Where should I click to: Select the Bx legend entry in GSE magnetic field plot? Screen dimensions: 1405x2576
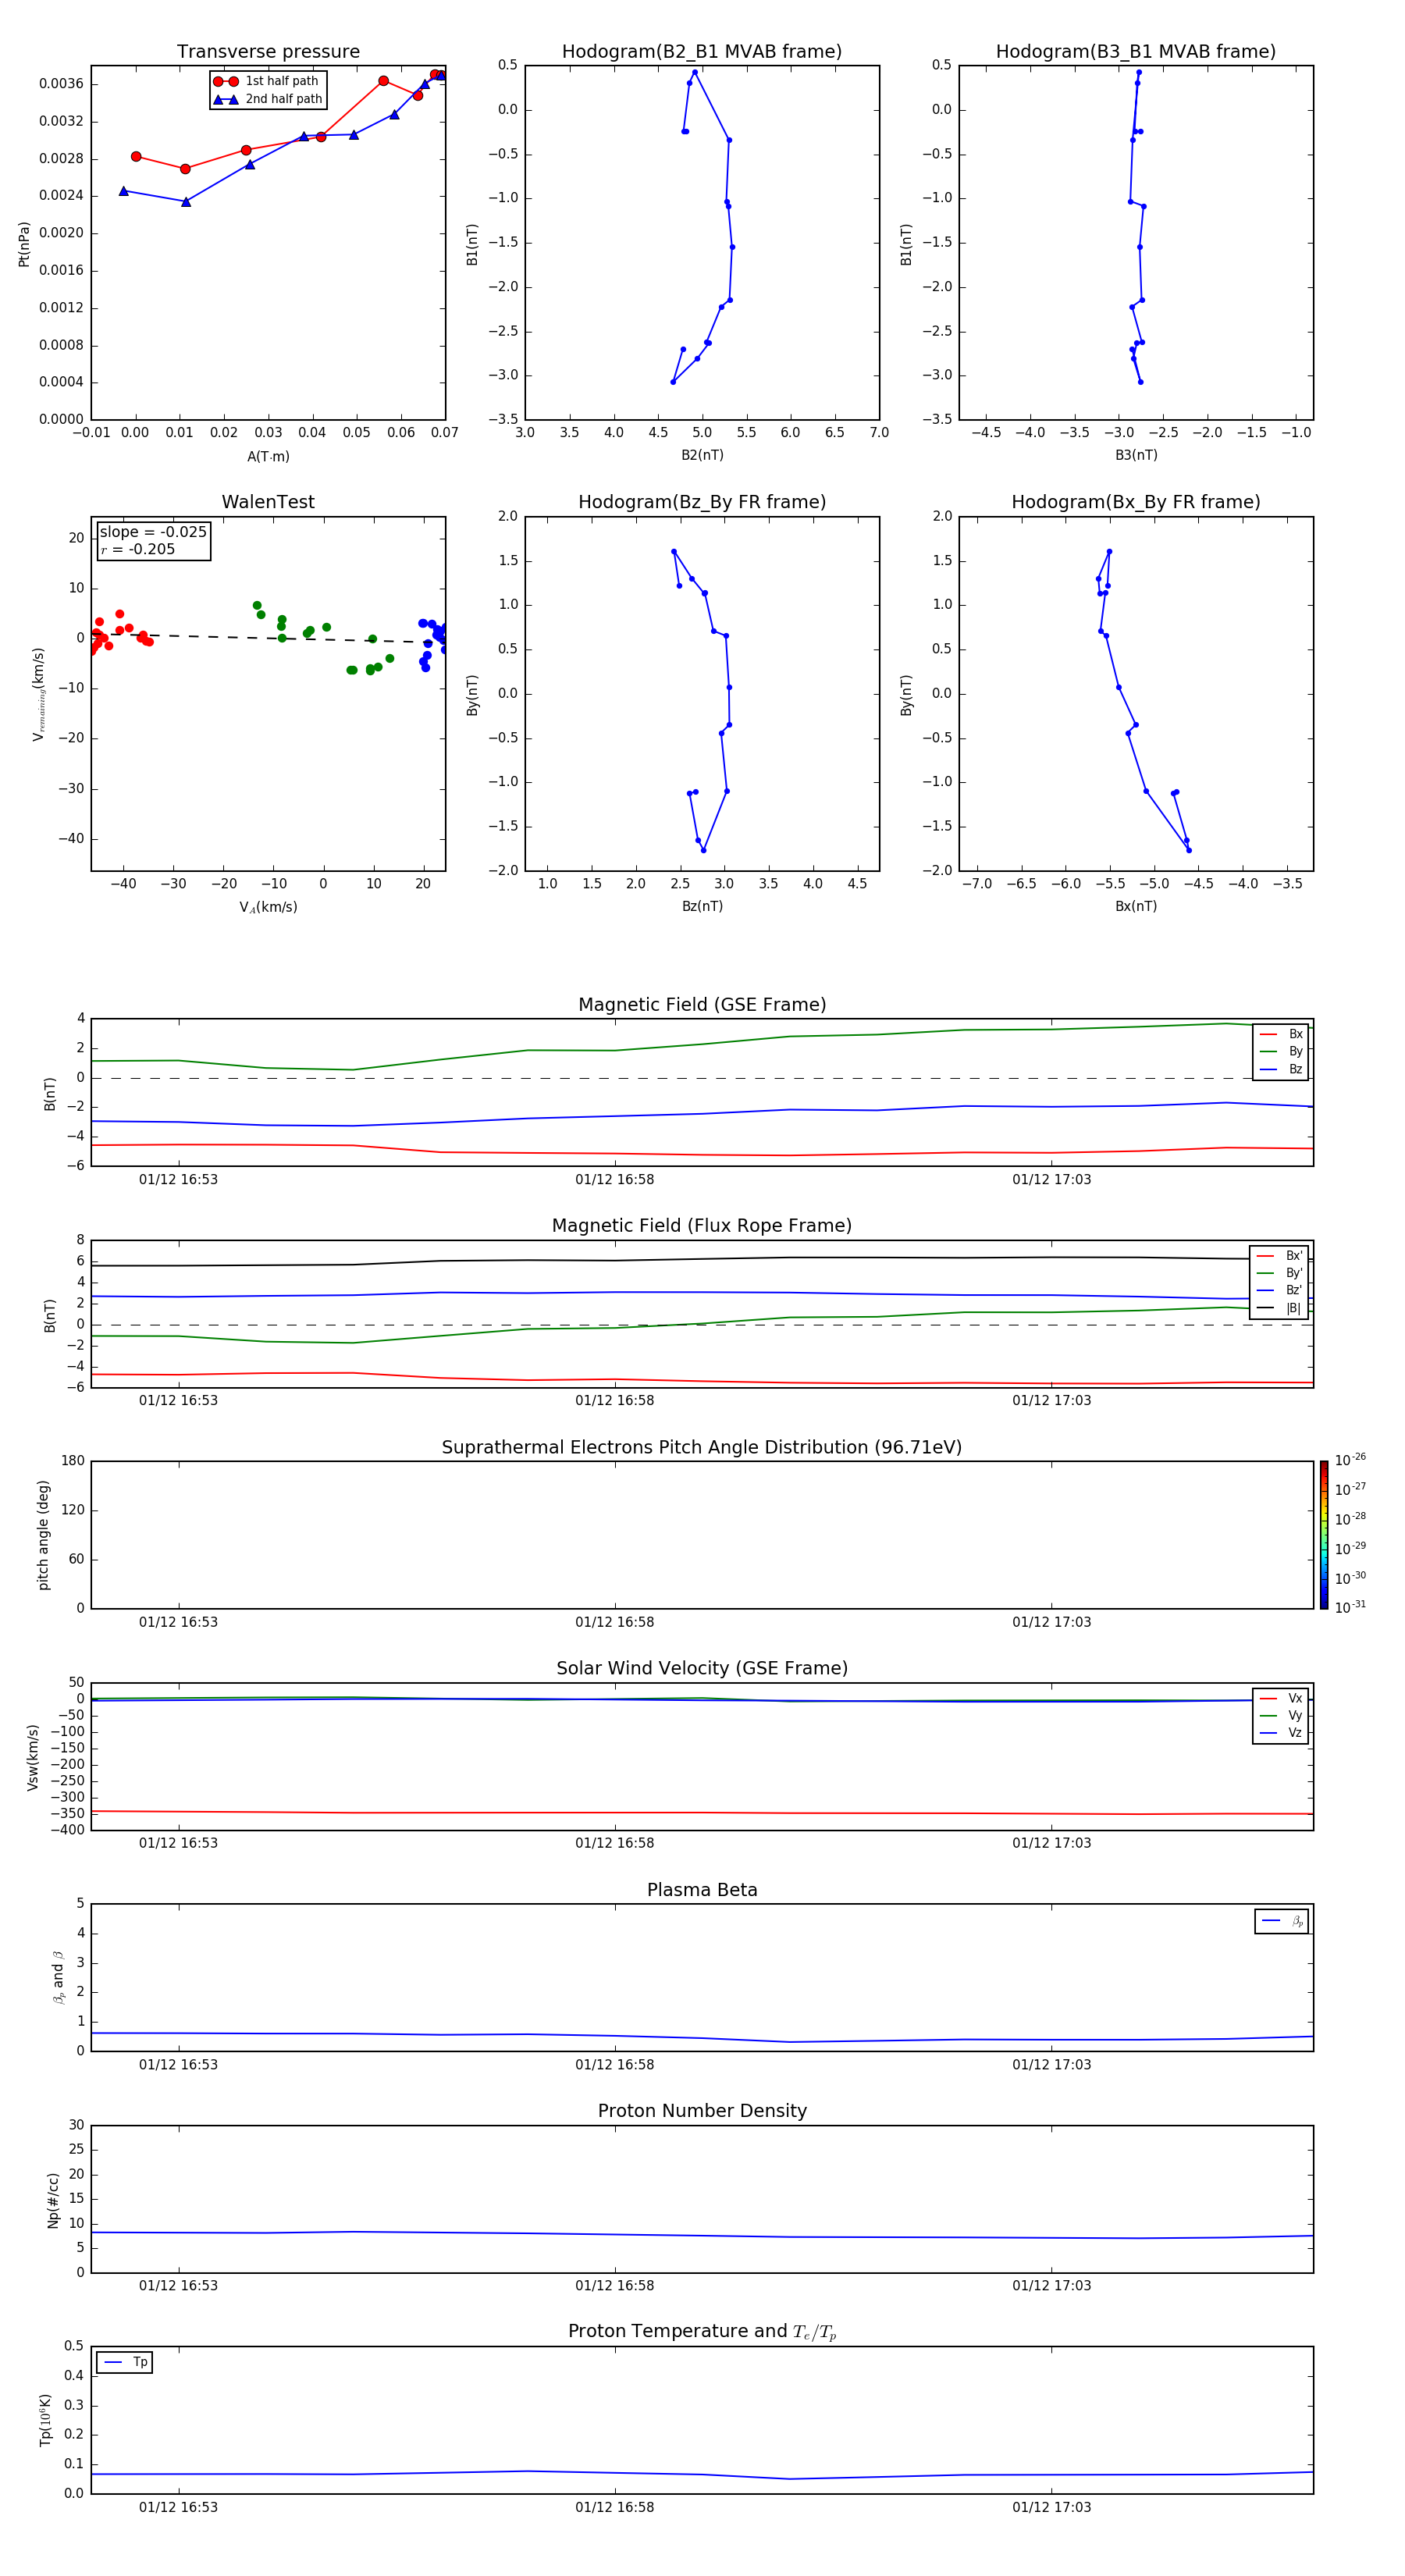(x=1281, y=1034)
